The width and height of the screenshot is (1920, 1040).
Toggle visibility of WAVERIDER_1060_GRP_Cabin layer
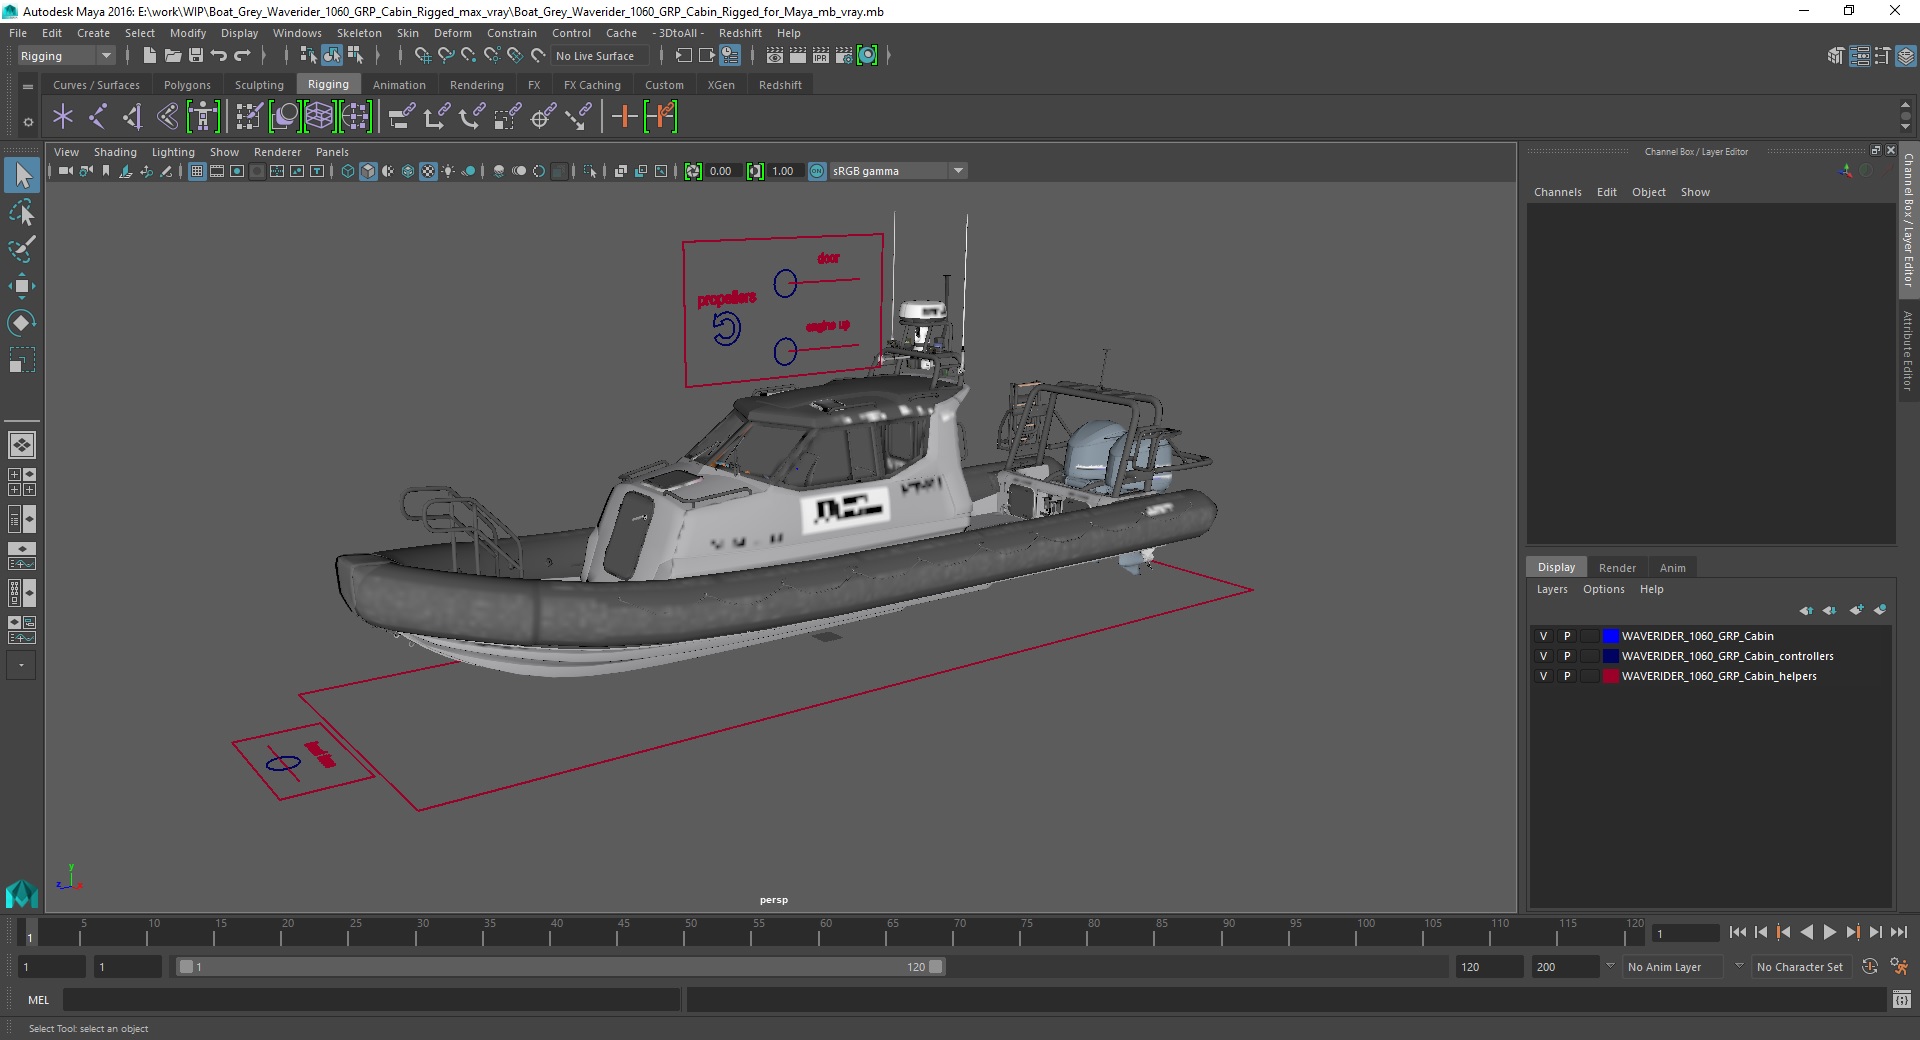(x=1543, y=636)
